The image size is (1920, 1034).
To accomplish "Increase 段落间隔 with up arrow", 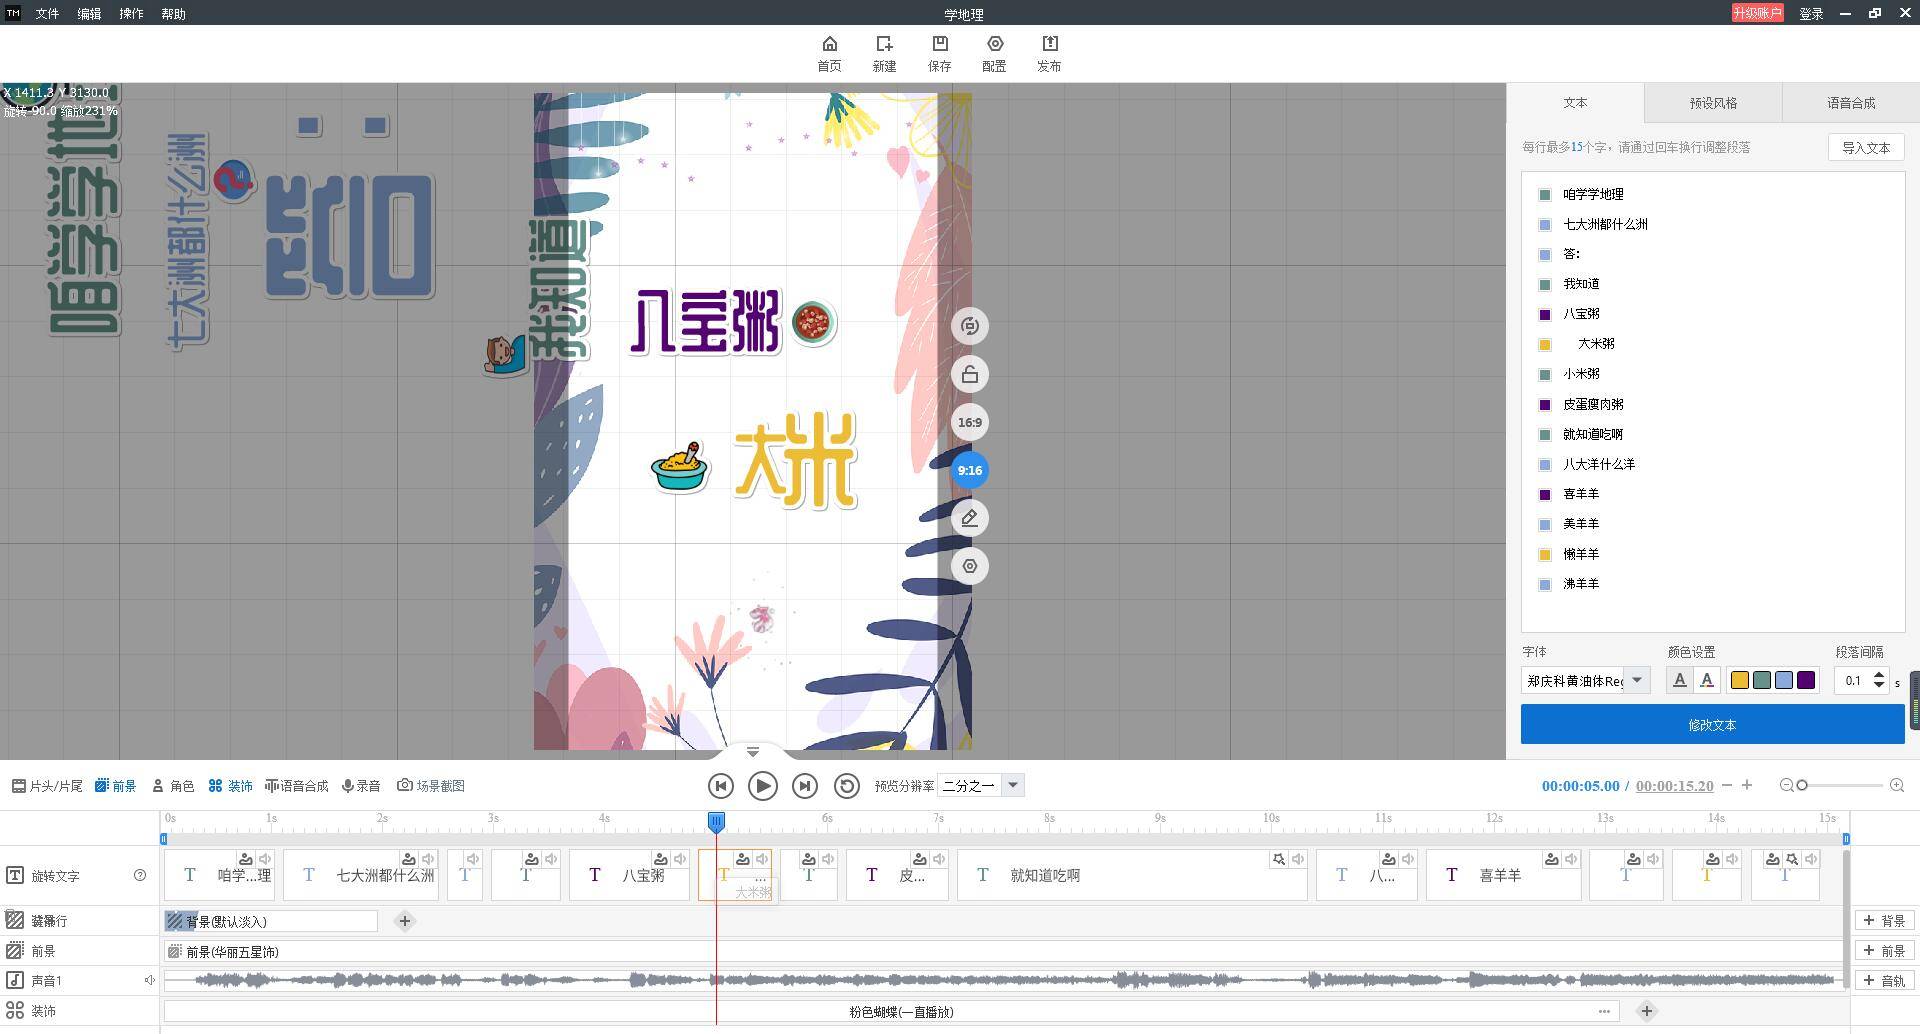I will 1879,675.
